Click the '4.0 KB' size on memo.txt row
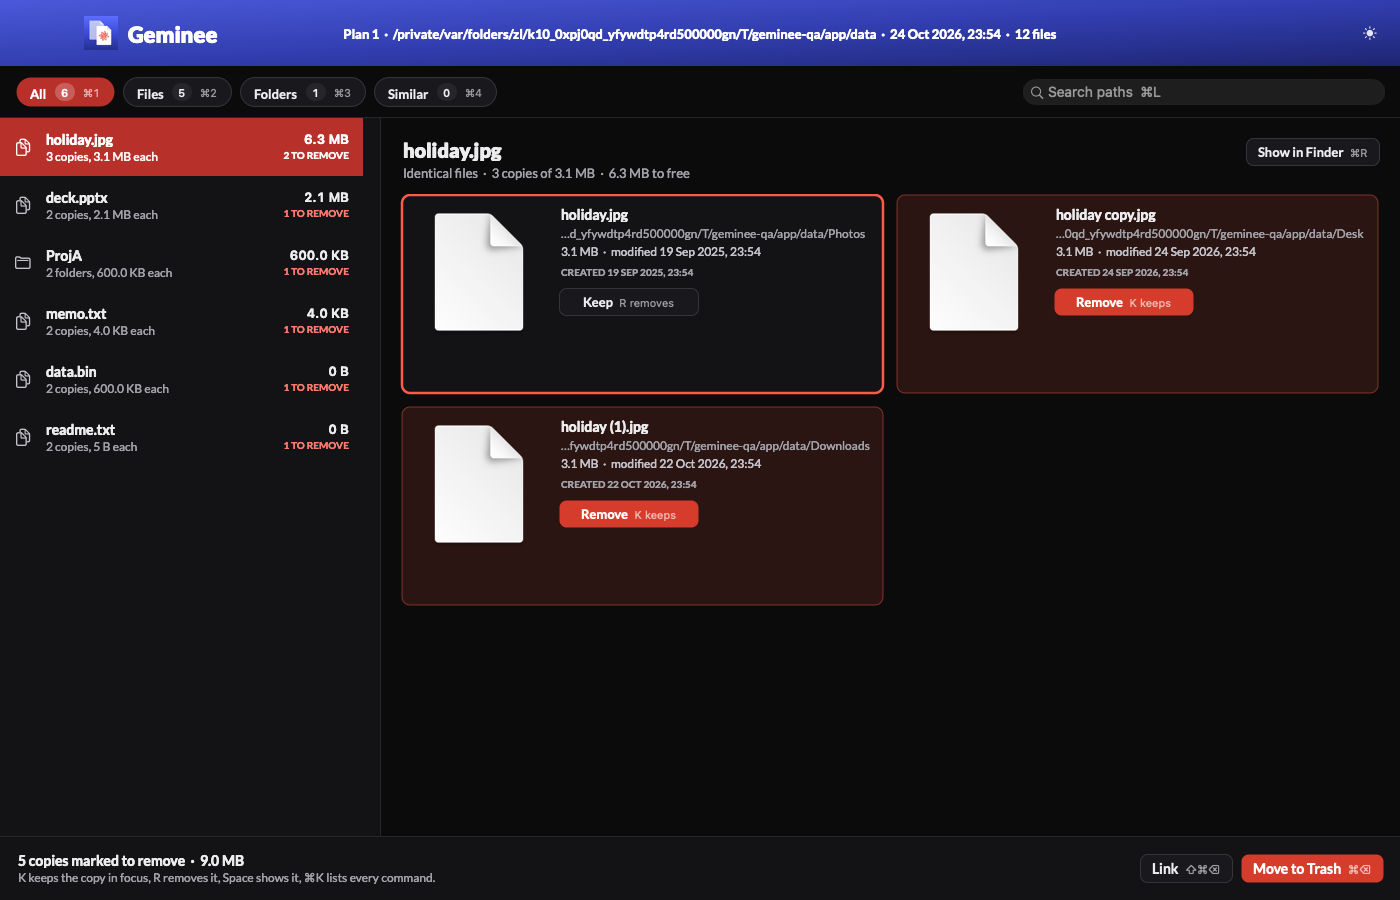The image size is (1400, 900). [x=327, y=313]
